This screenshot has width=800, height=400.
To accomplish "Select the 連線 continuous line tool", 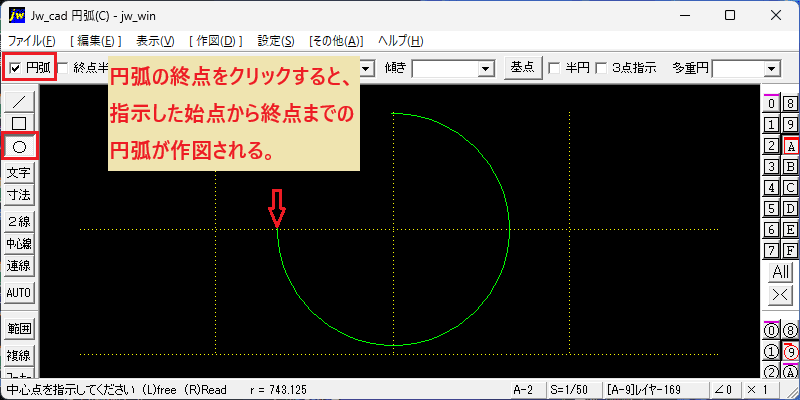I will tap(19, 265).
